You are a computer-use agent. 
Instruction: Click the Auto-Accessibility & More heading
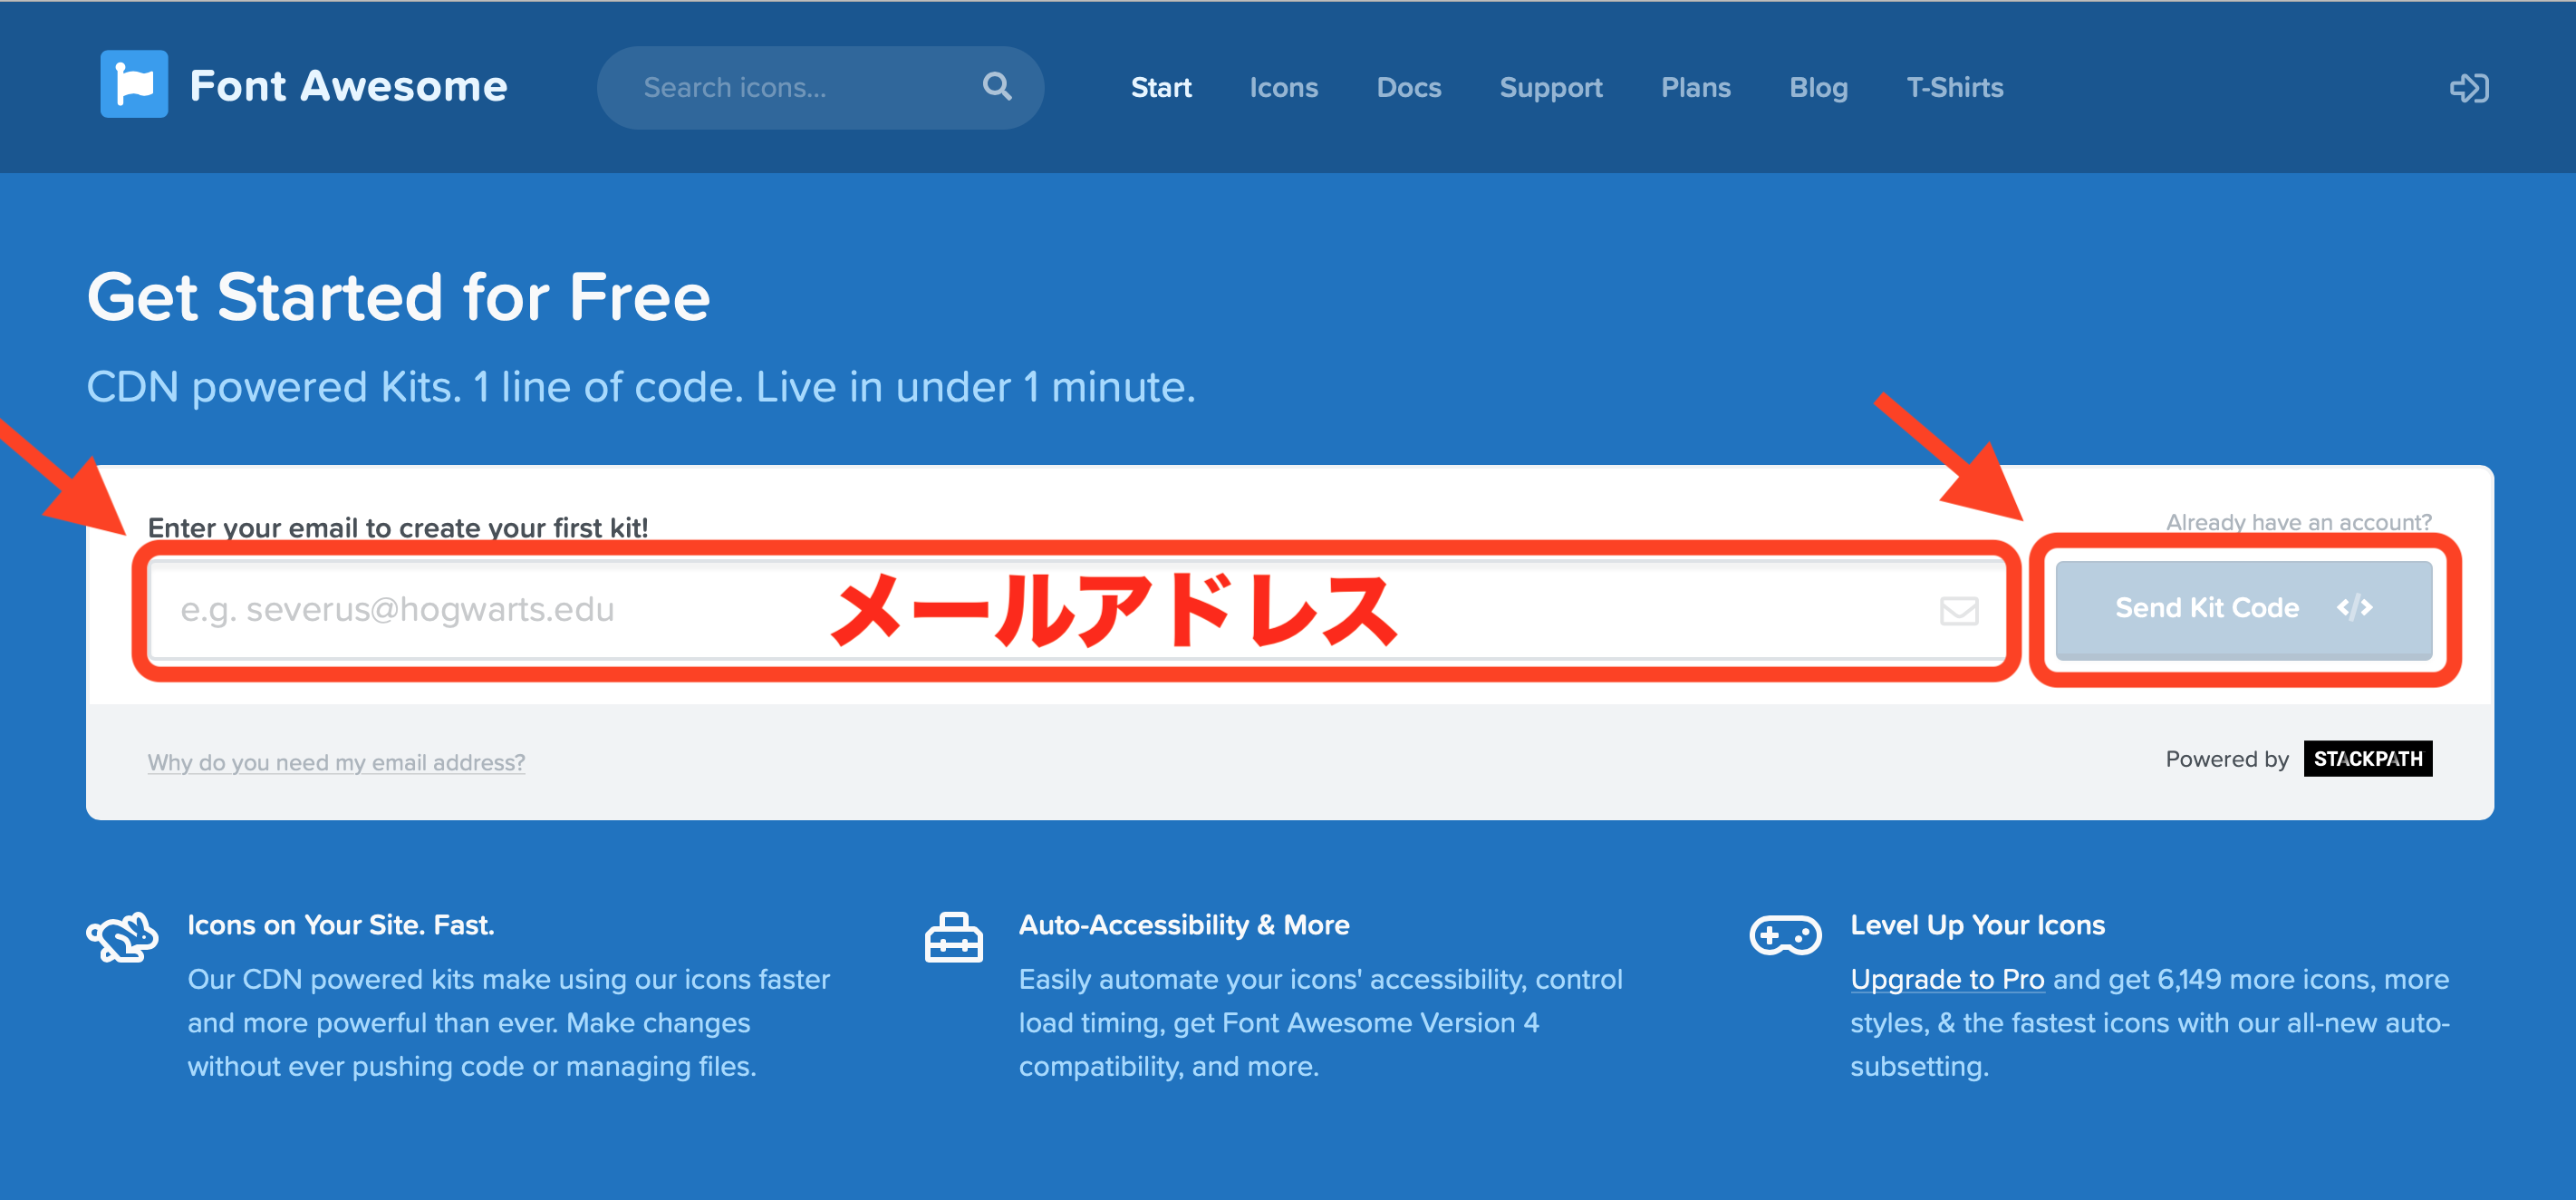pos(1183,925)
